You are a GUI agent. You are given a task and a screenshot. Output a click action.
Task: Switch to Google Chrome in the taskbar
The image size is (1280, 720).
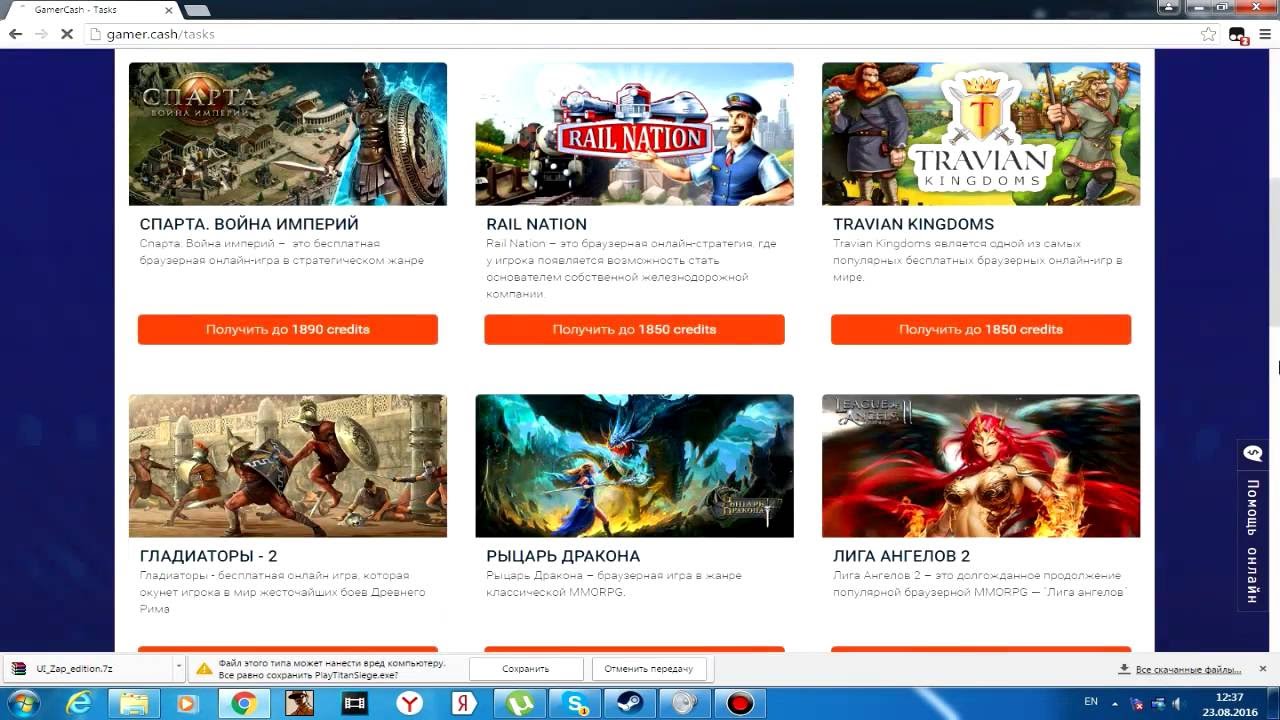coord(243,704)
